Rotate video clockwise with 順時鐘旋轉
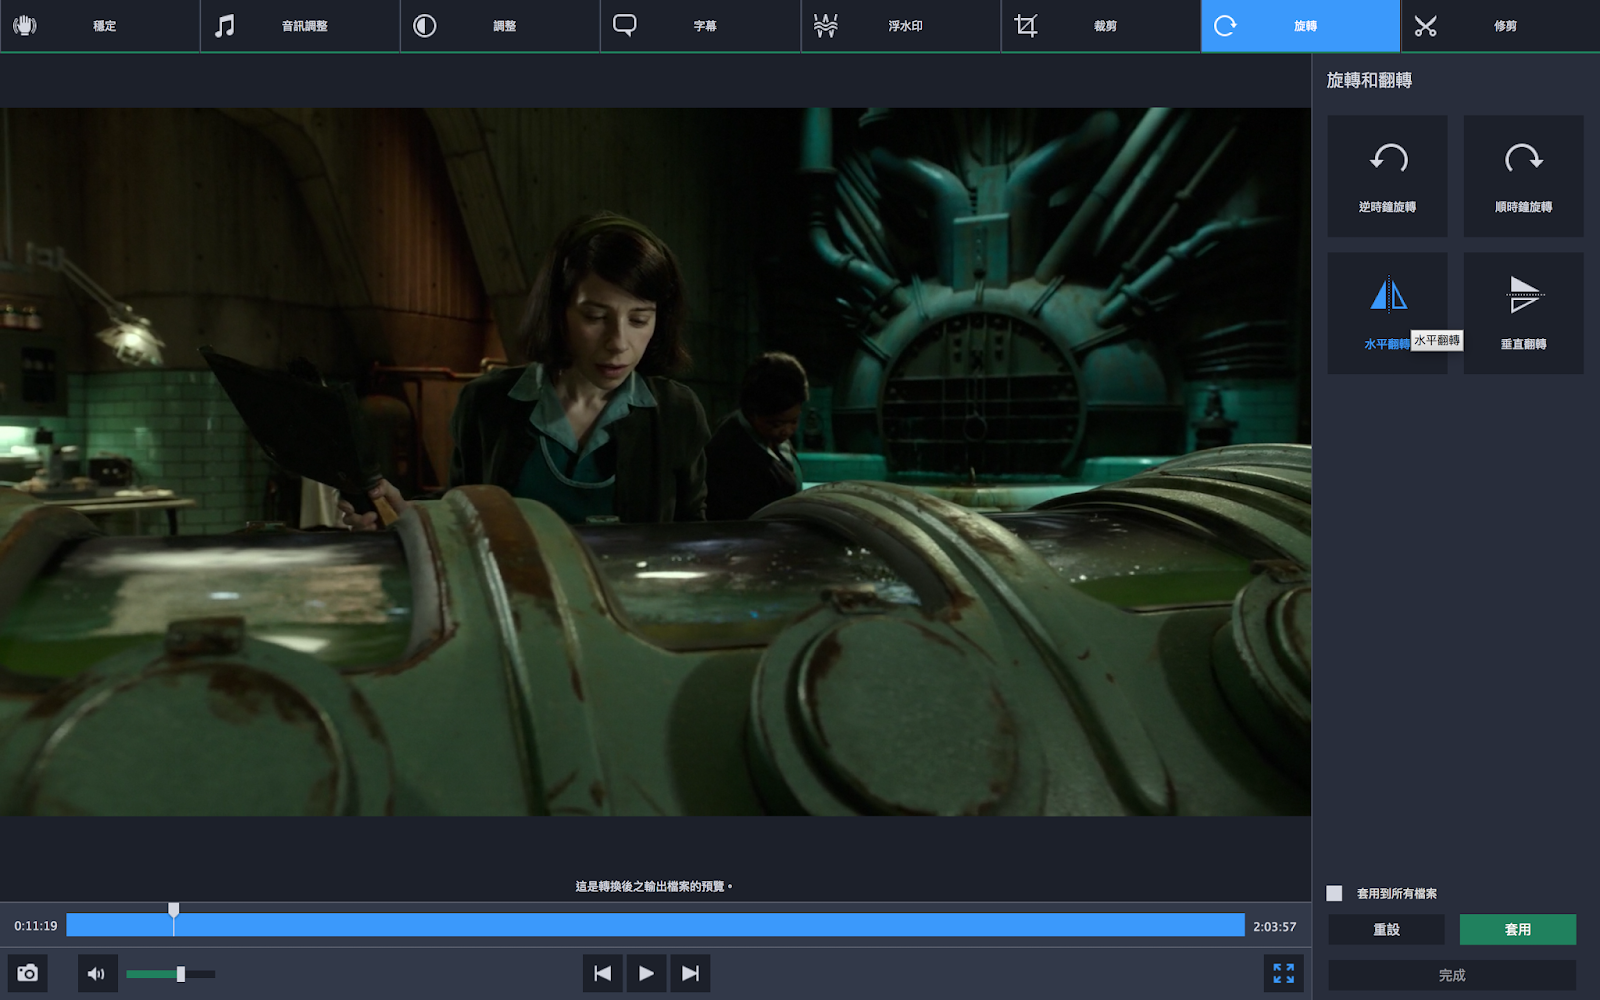1600x1000 pixels. point(1523,176)
